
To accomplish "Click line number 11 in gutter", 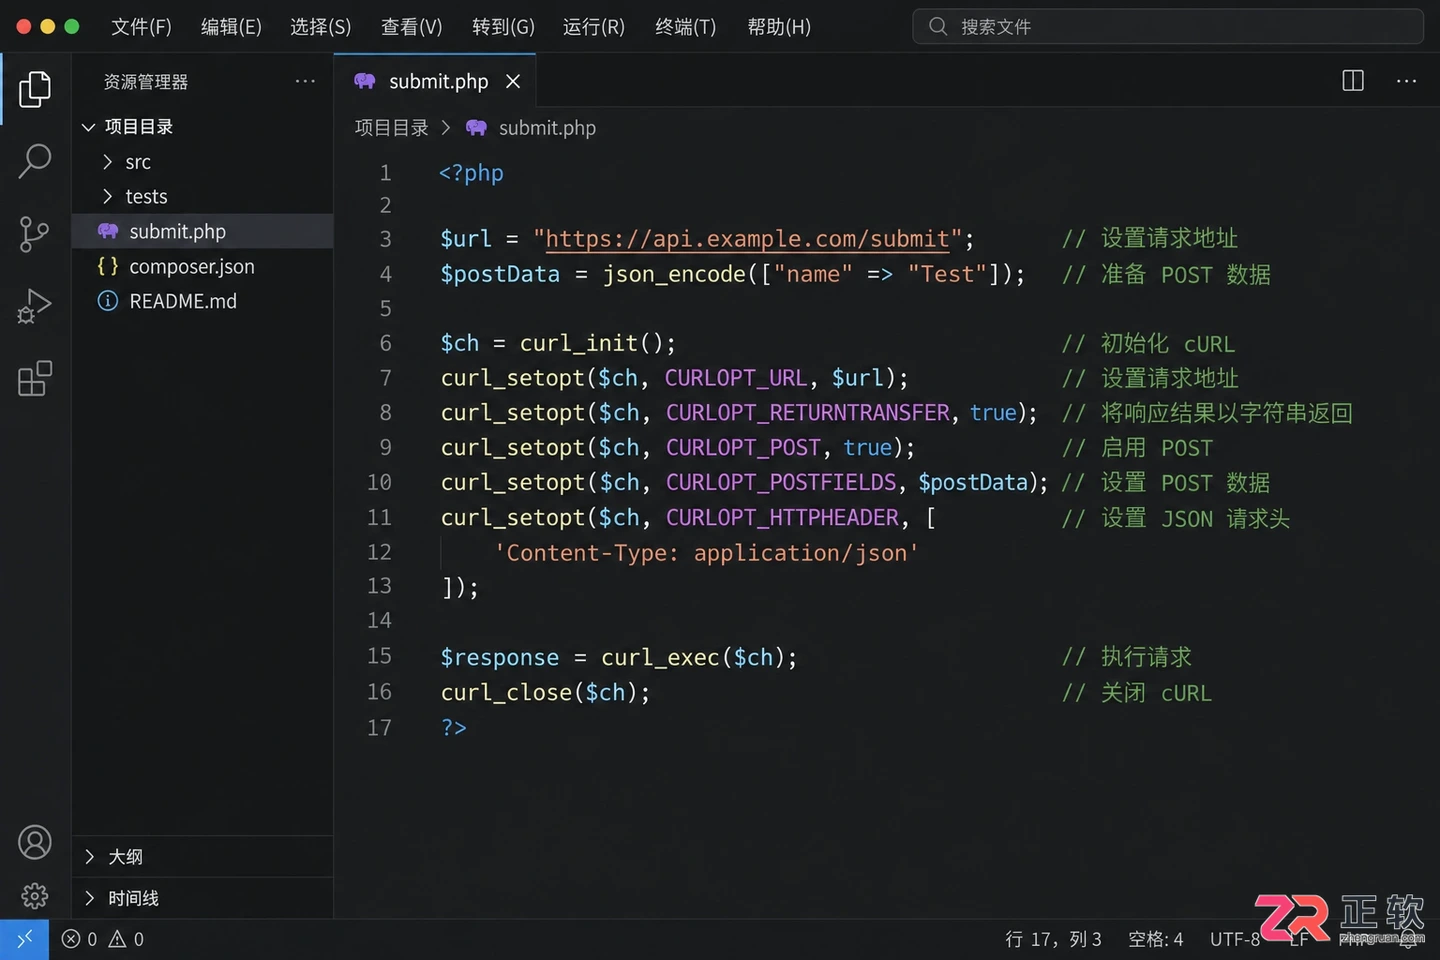I will 379,517.
